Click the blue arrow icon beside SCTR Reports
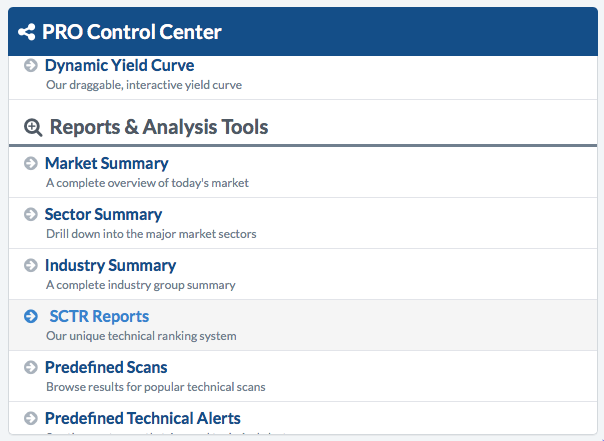Screen dimensions: 604x441 (x=31, y=317)
